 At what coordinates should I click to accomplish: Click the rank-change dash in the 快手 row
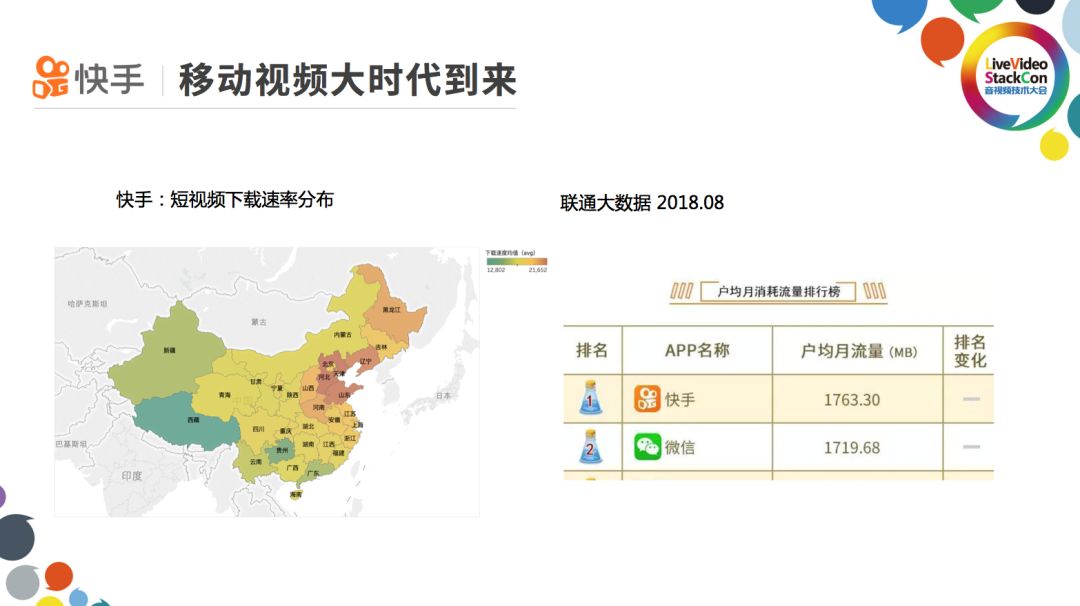971,399
